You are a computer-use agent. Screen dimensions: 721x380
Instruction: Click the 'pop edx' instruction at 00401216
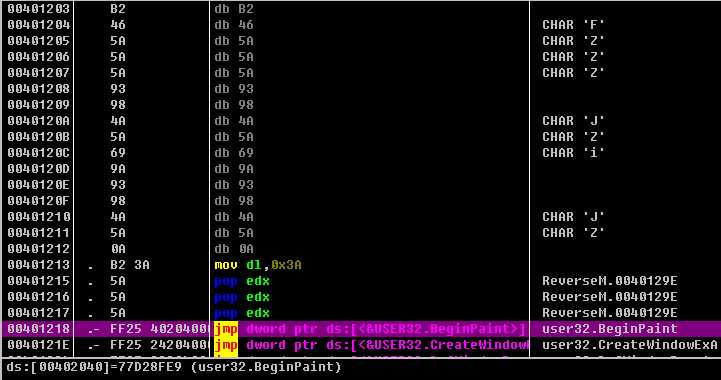tap(242, 297)
